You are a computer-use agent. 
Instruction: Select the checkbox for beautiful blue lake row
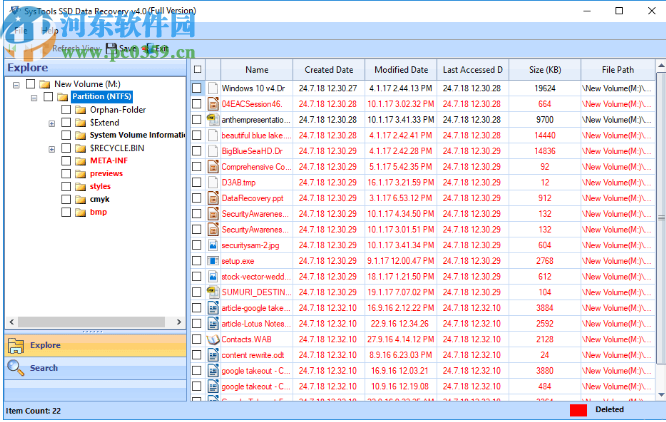(x=197, y=135)
